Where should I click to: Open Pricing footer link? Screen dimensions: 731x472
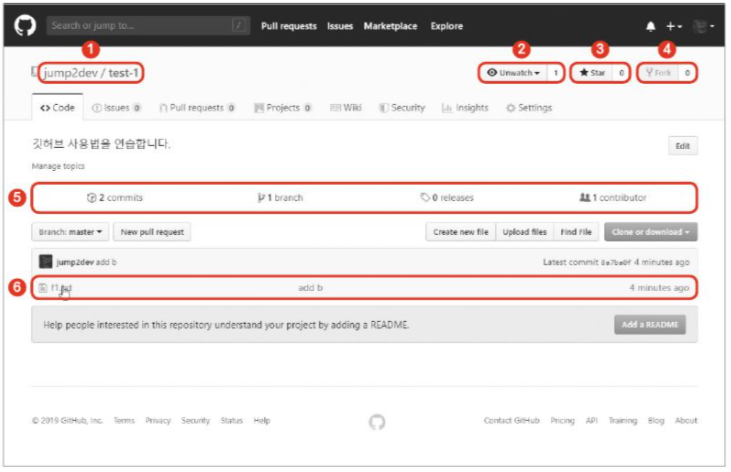(562, 421)
